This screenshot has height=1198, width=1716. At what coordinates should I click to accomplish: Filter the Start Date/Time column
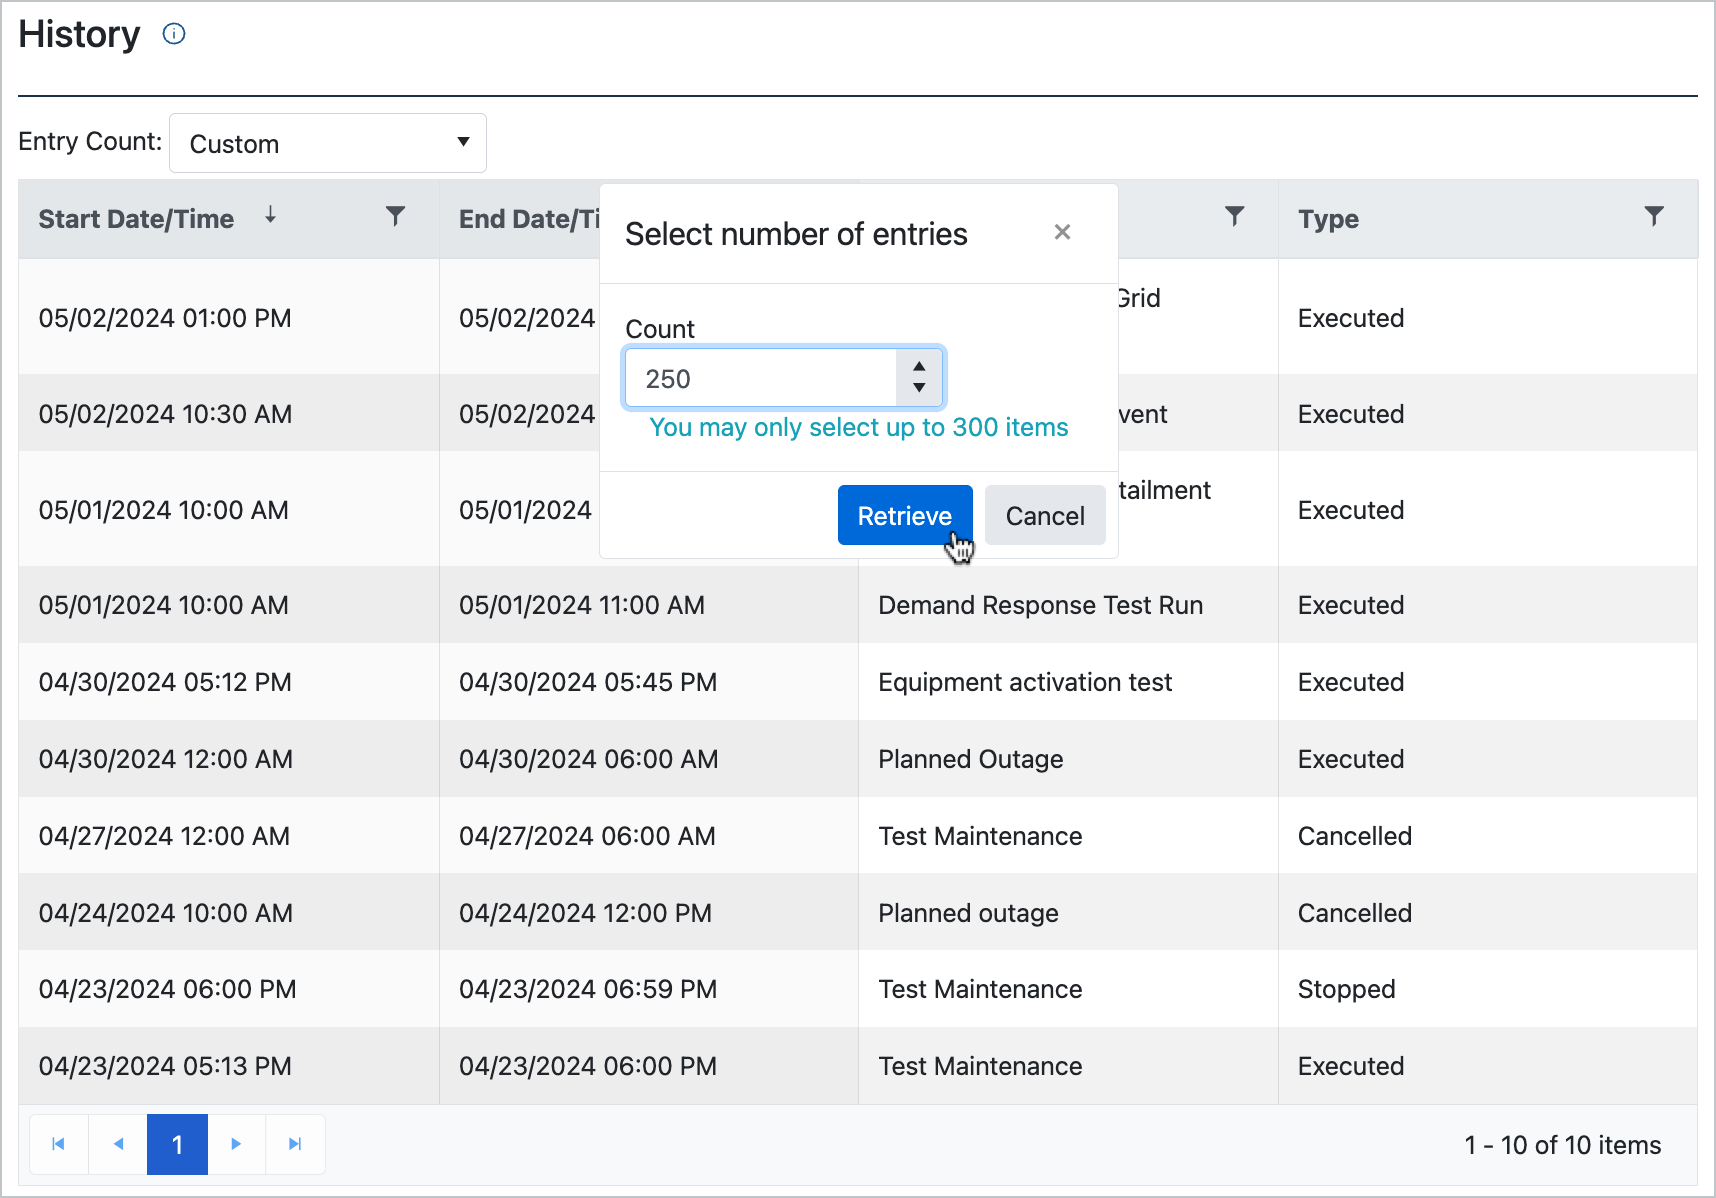pyautogui.click(x=396, y=216)
